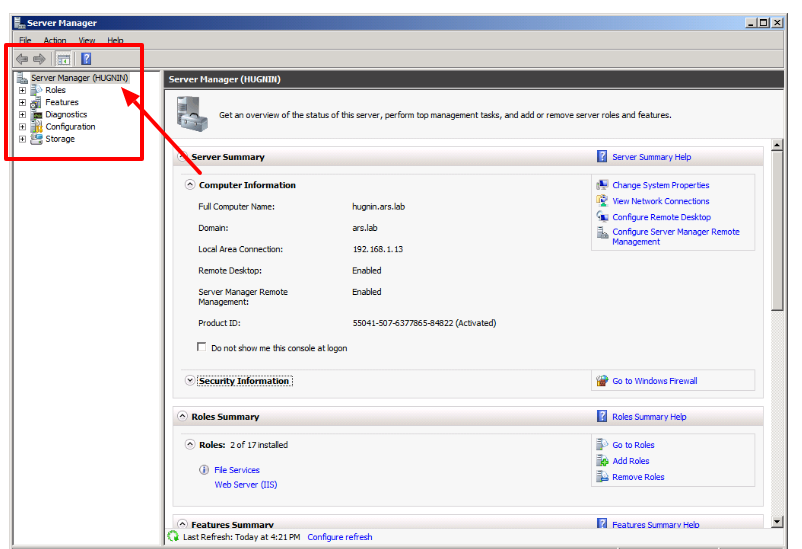Image resolution: width=802 pixels, height=549 pixels.
Task: Open the Web Server (IIS) role link
Action: tap(246, 485)
